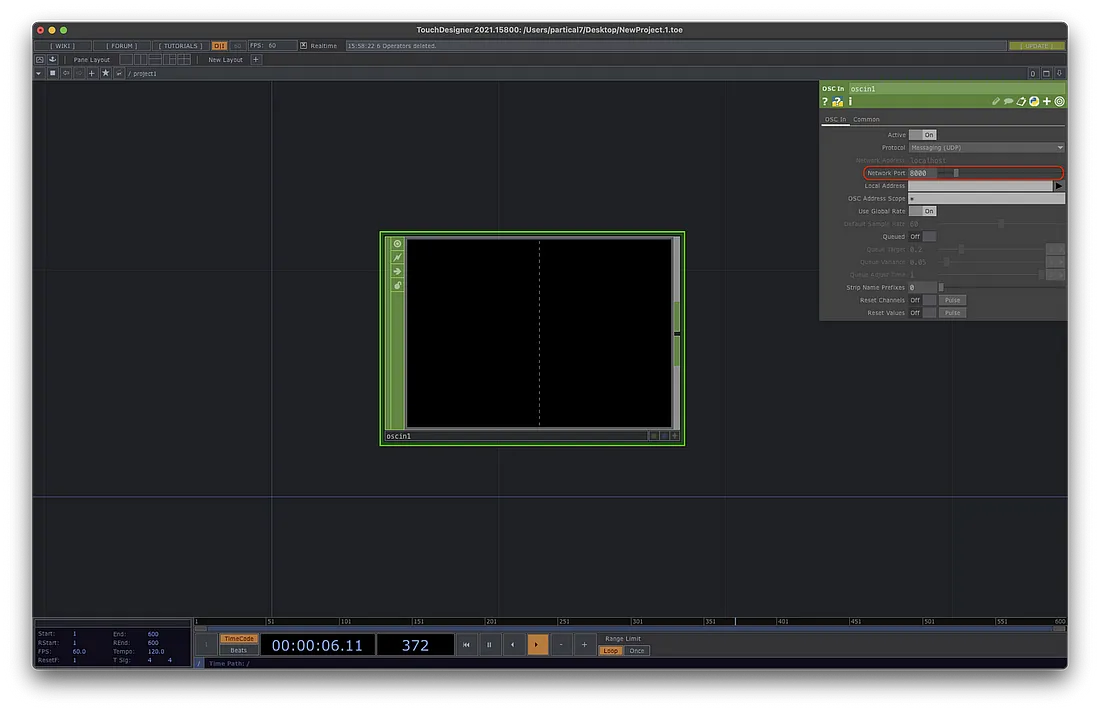
Task: Open the Python help icon in parameter panel
Action: (837, 102)
